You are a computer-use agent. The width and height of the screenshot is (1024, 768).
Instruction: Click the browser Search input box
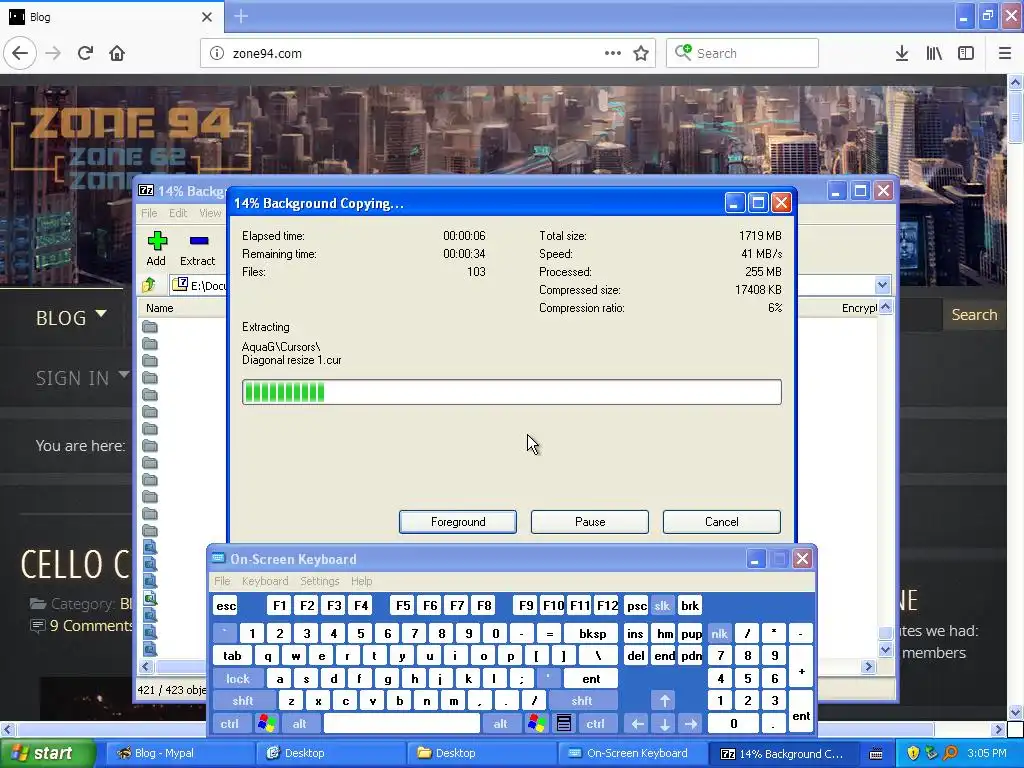point(742,54)
